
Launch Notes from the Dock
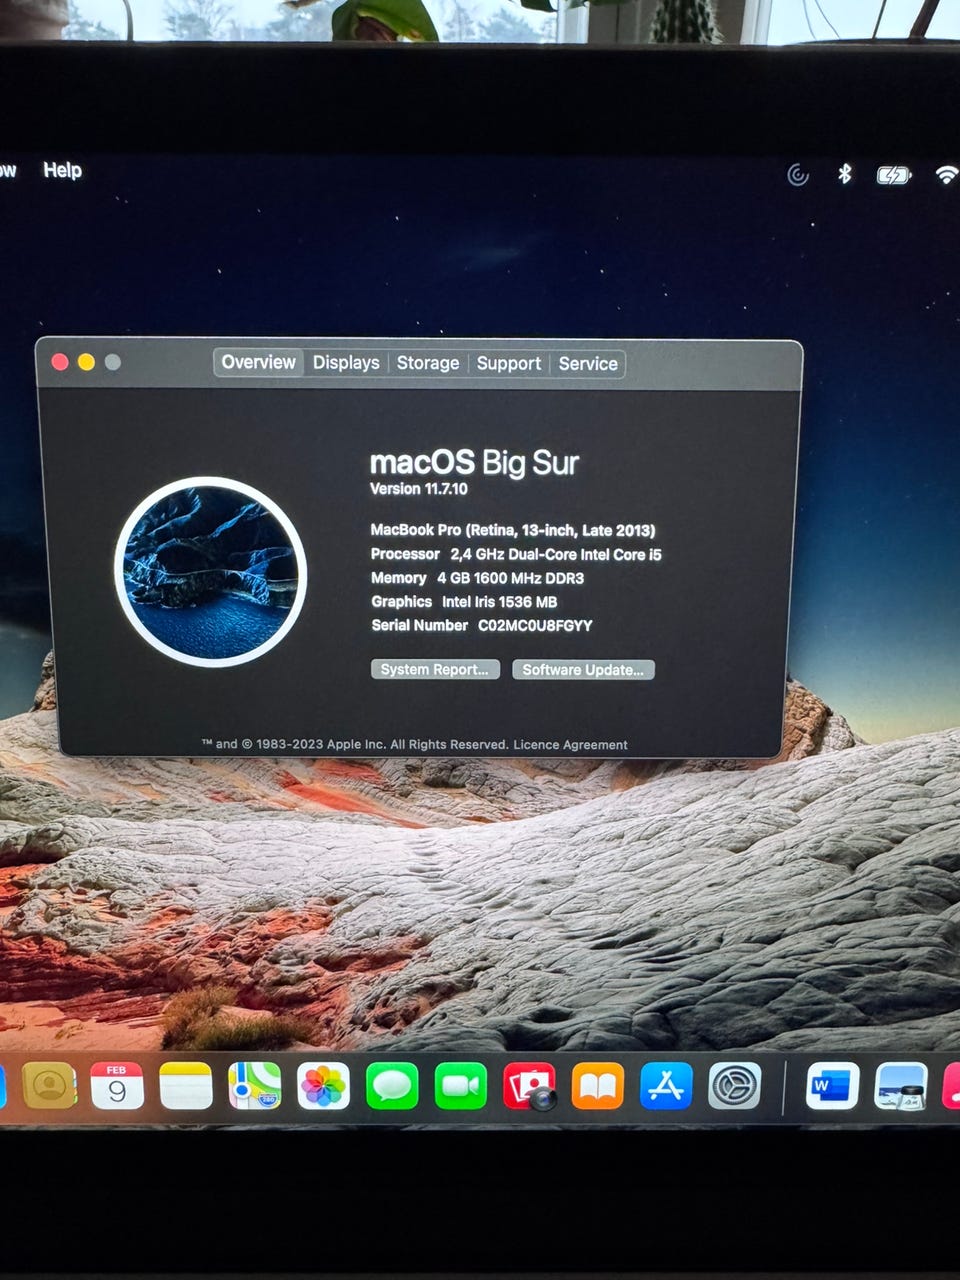coord(186,1086)
